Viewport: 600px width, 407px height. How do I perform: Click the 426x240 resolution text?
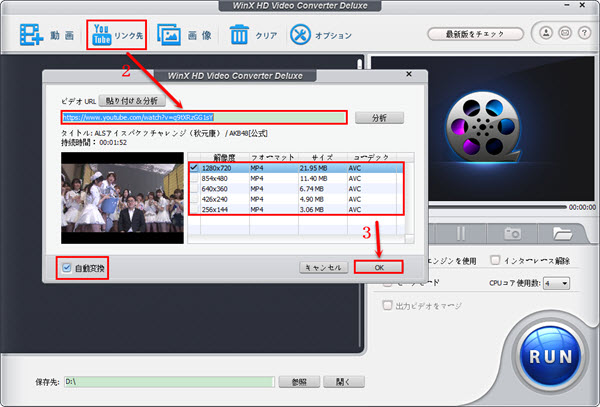coord(215,199)
